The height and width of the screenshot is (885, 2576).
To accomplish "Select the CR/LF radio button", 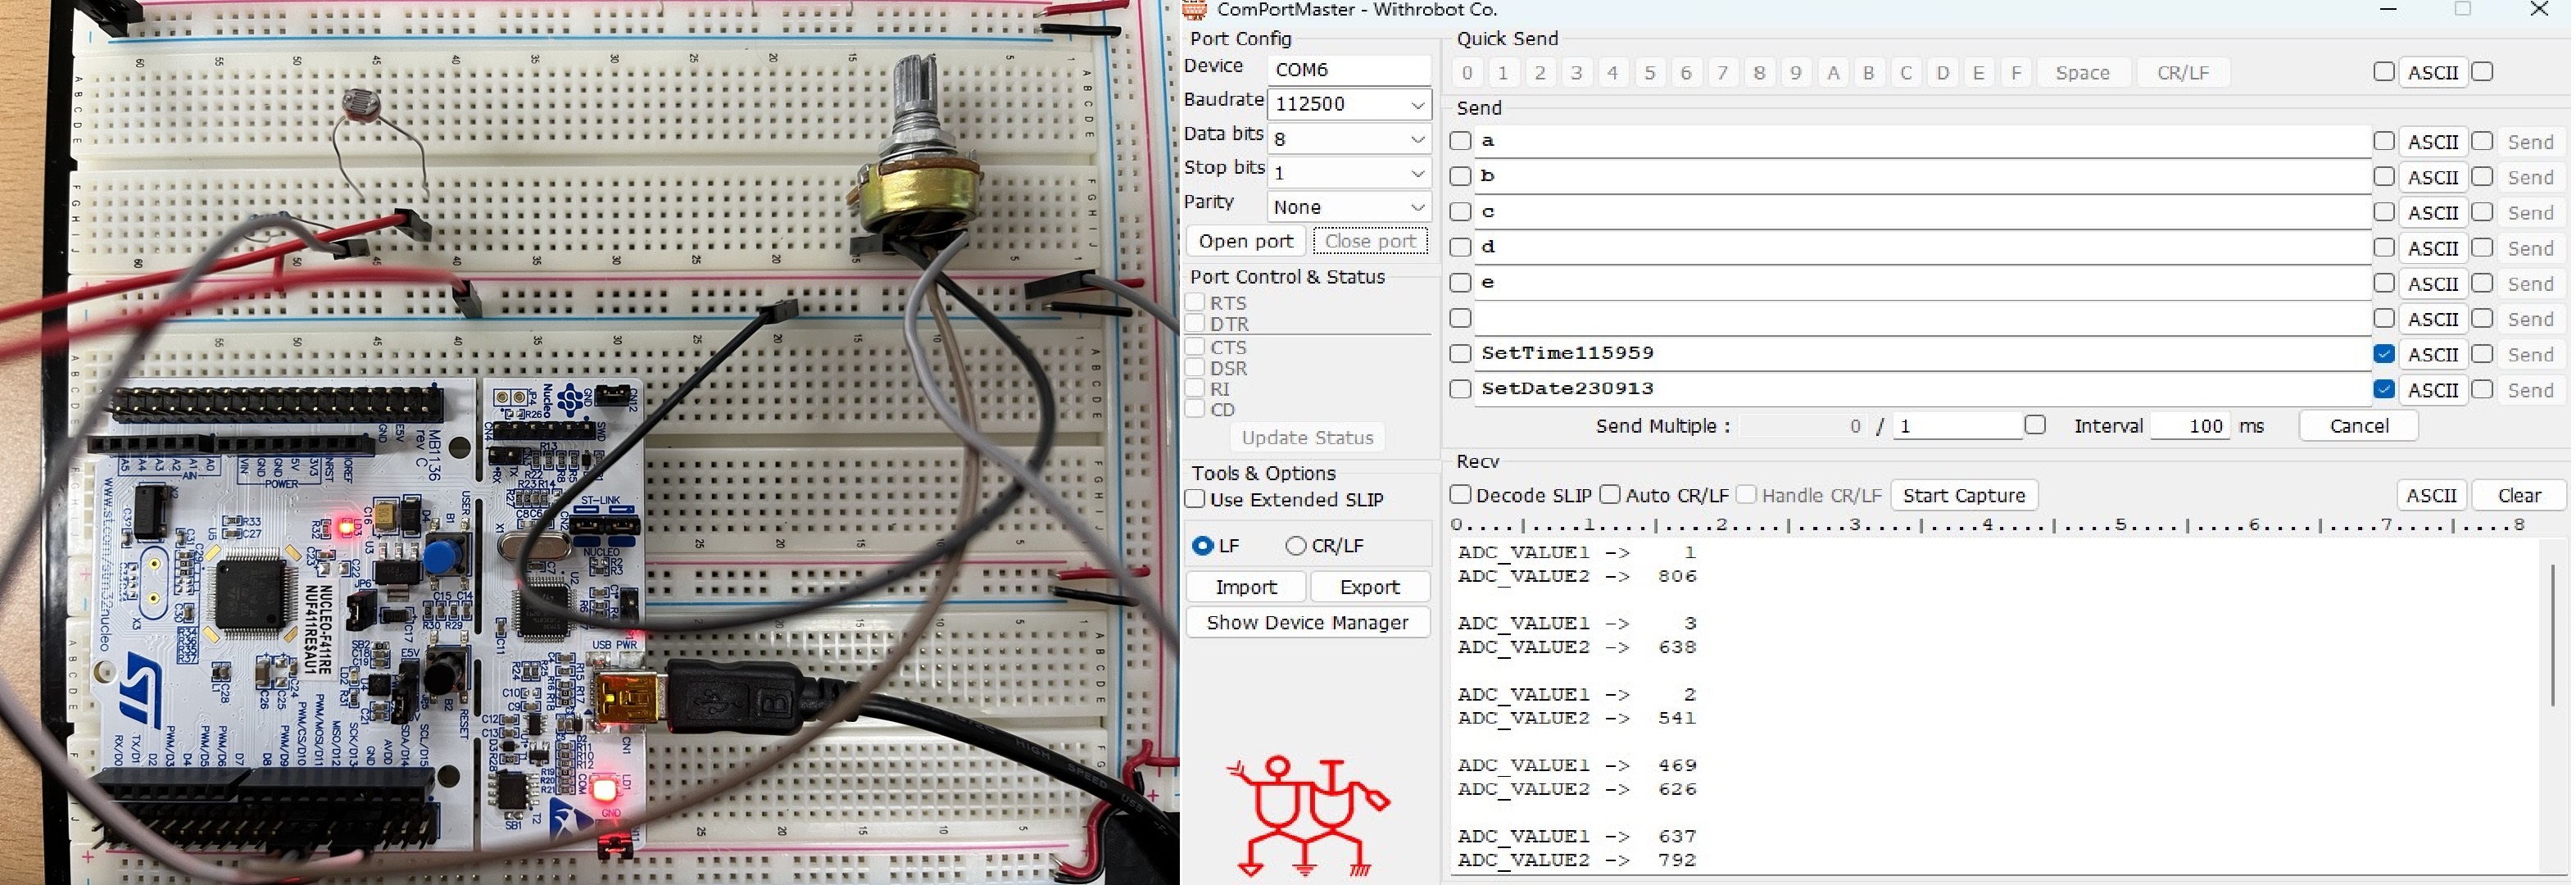I will coord(1295,545).
